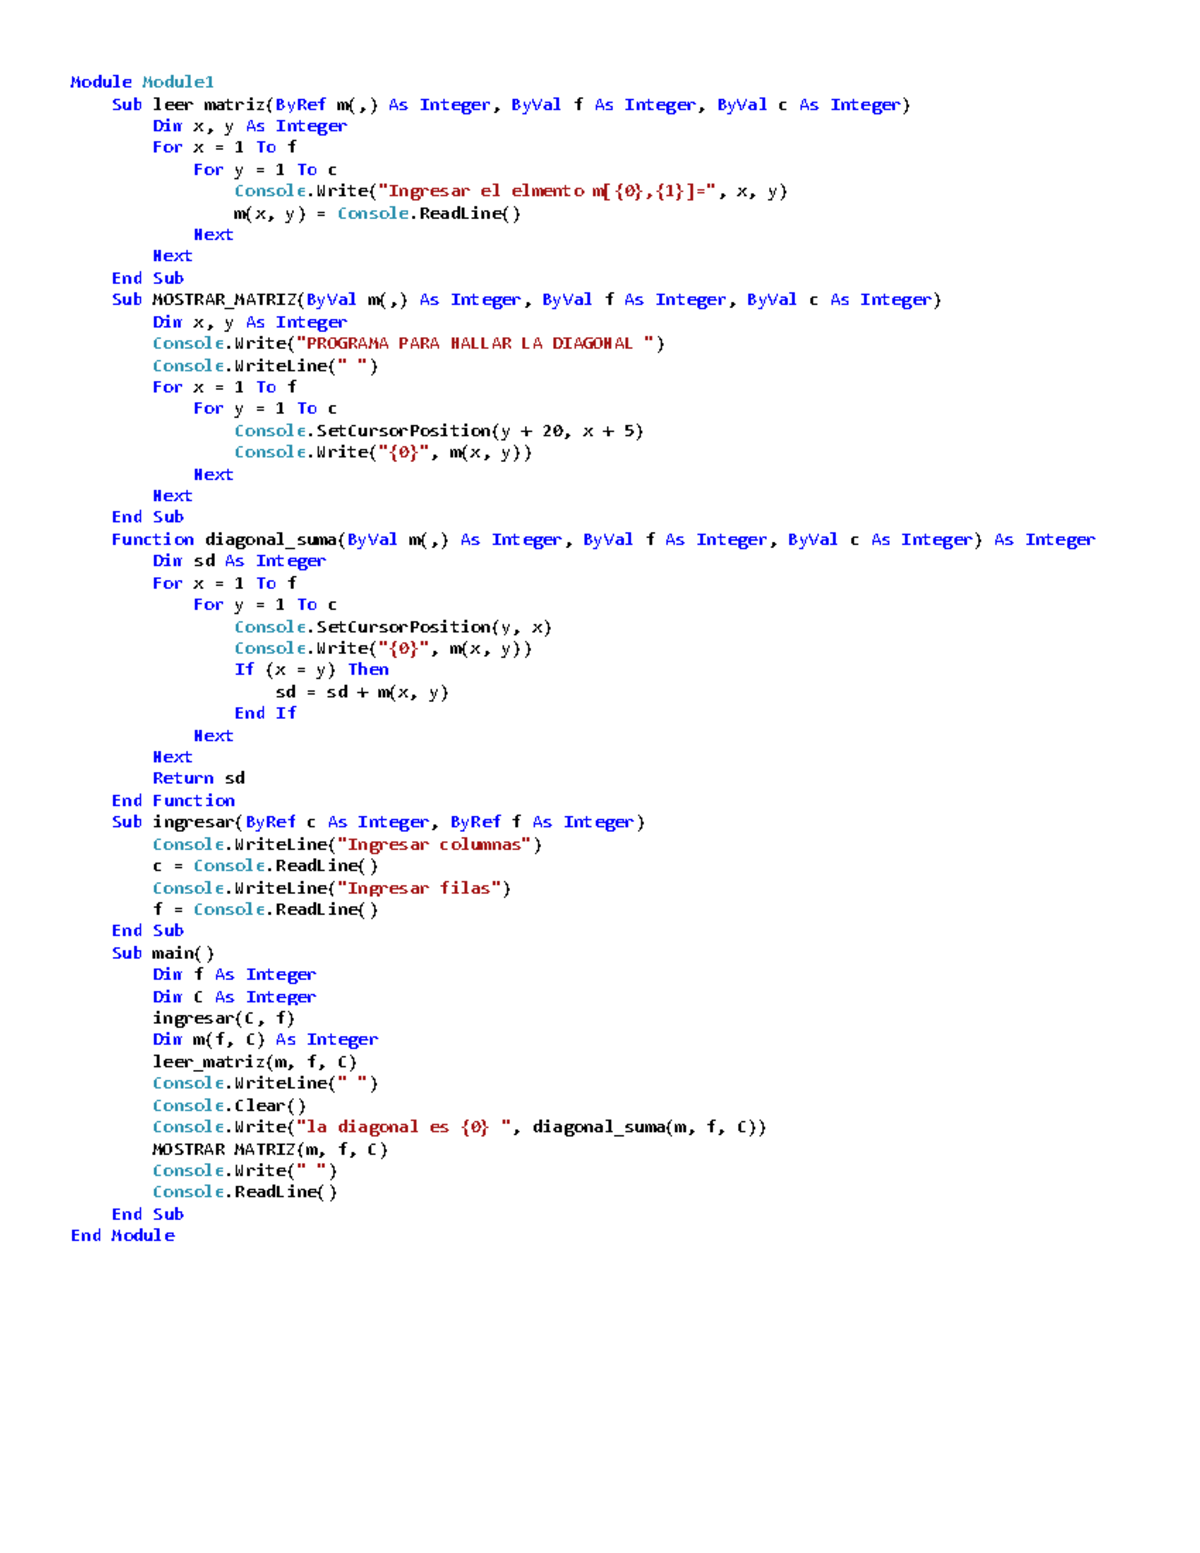Click the 'Module Module1' declaration line
Screen dimensions: 1200x1553
click(x=142, y=82)
